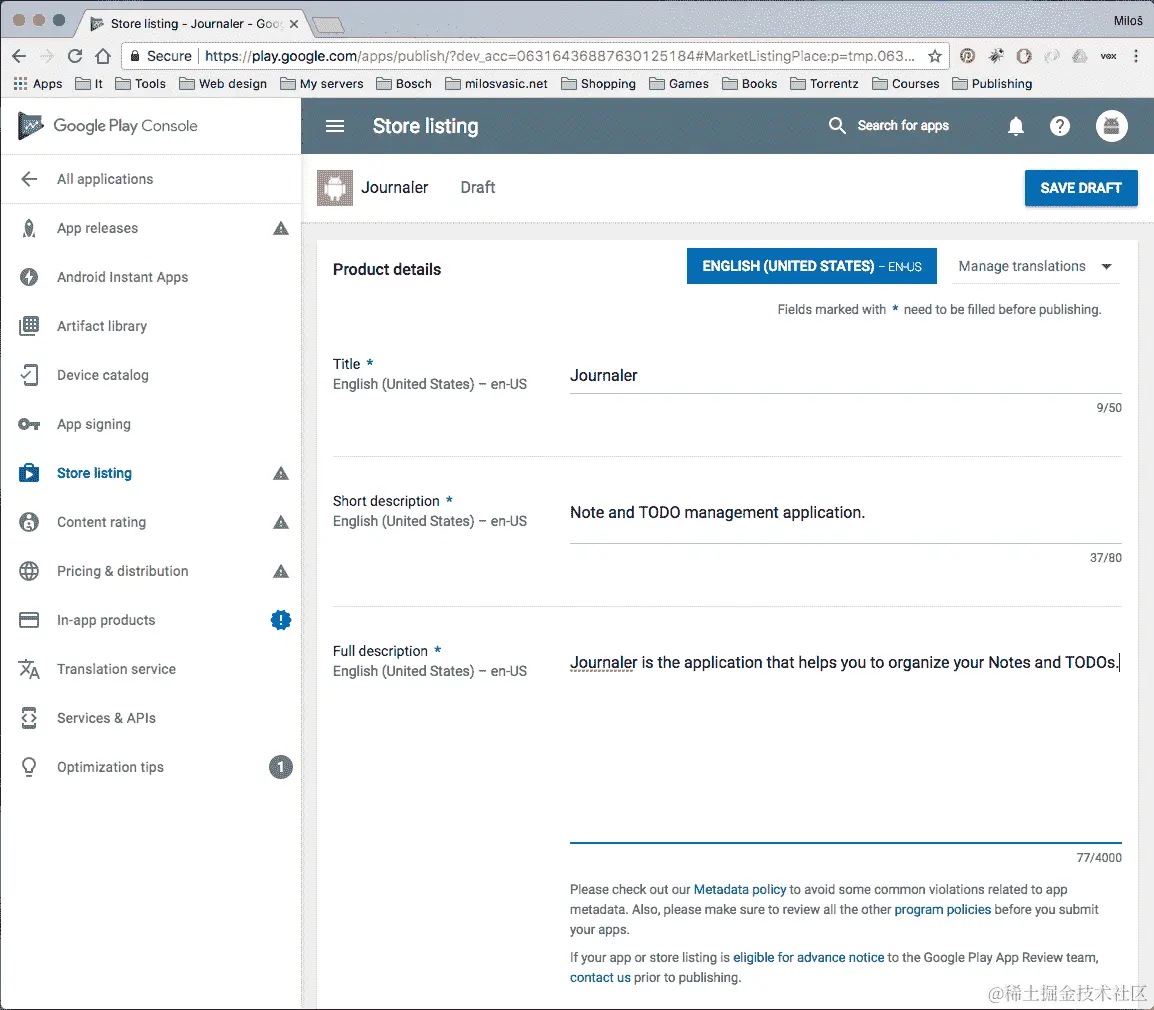1154x1010 pixels.
Task: Open App releases section
Action: (97, 228)
